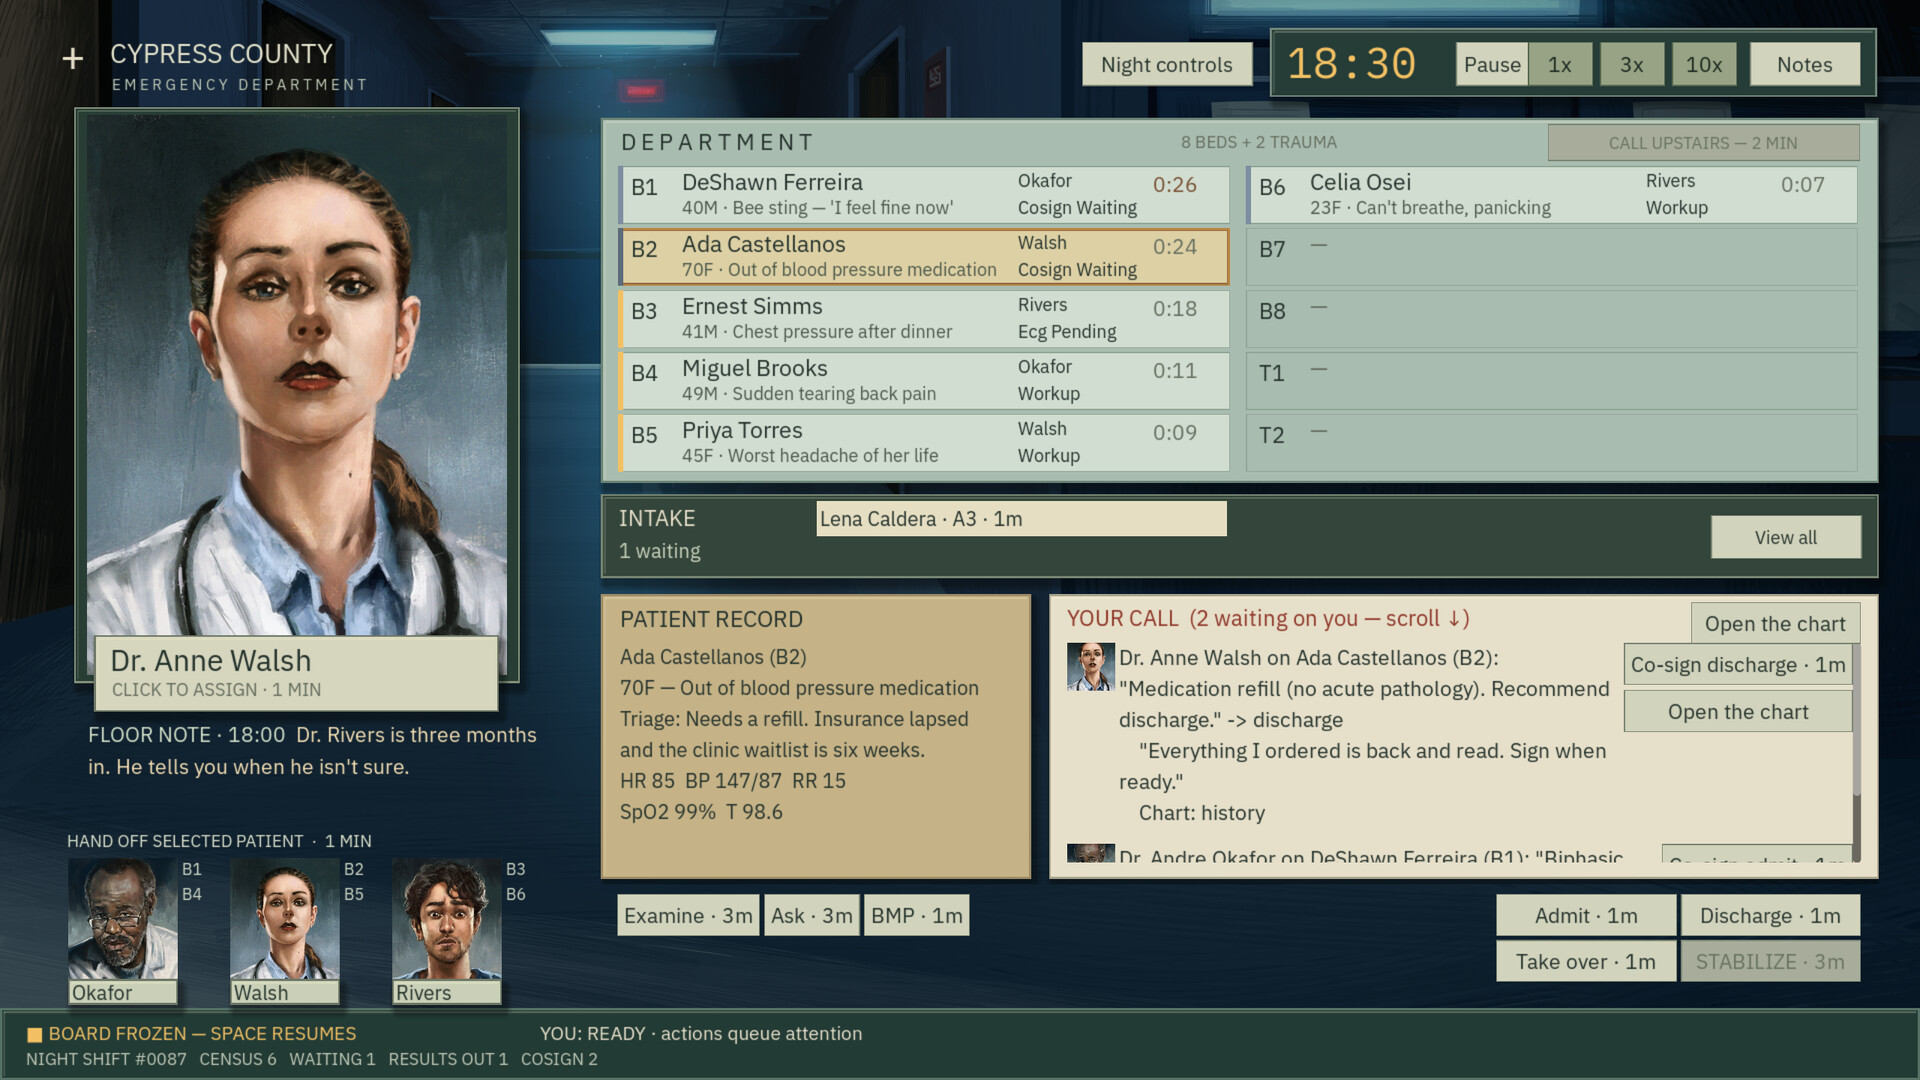Select Priya Torres in bed B5
The width and height of the screenshot is (1920, 1080).
click(924, 443)
